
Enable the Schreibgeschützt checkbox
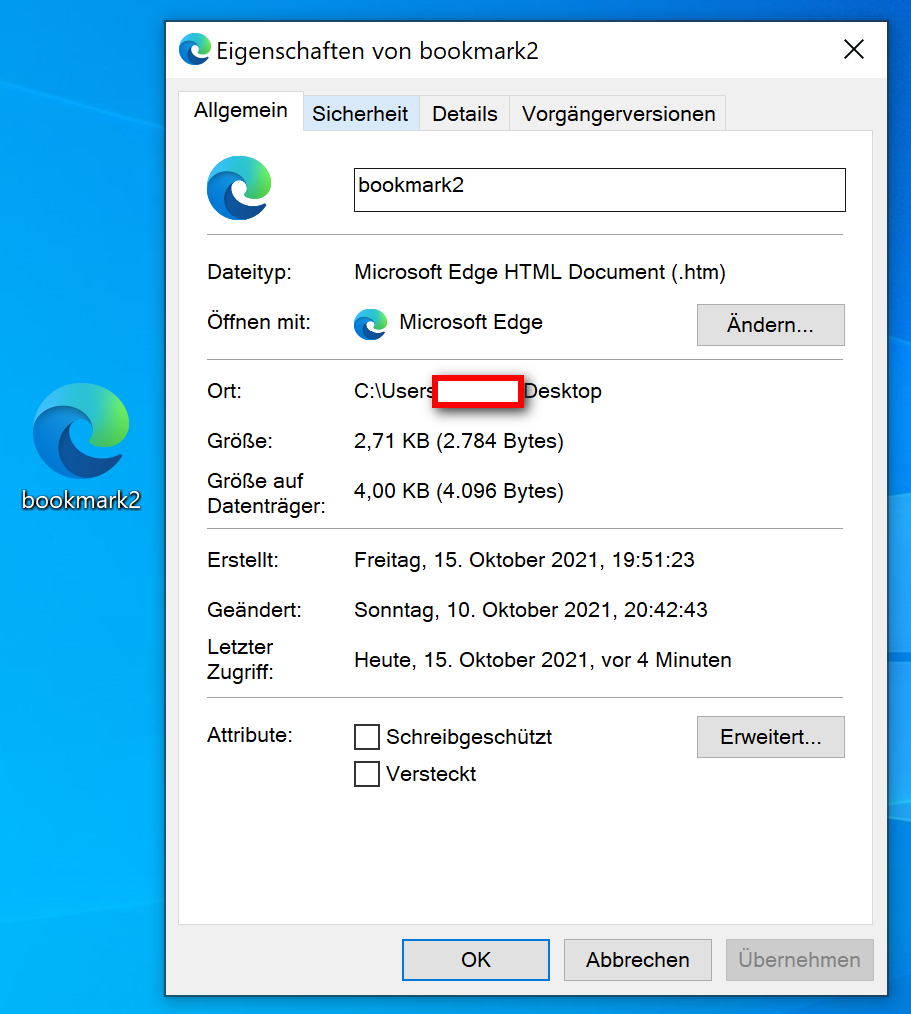click(x=367, y=737)
